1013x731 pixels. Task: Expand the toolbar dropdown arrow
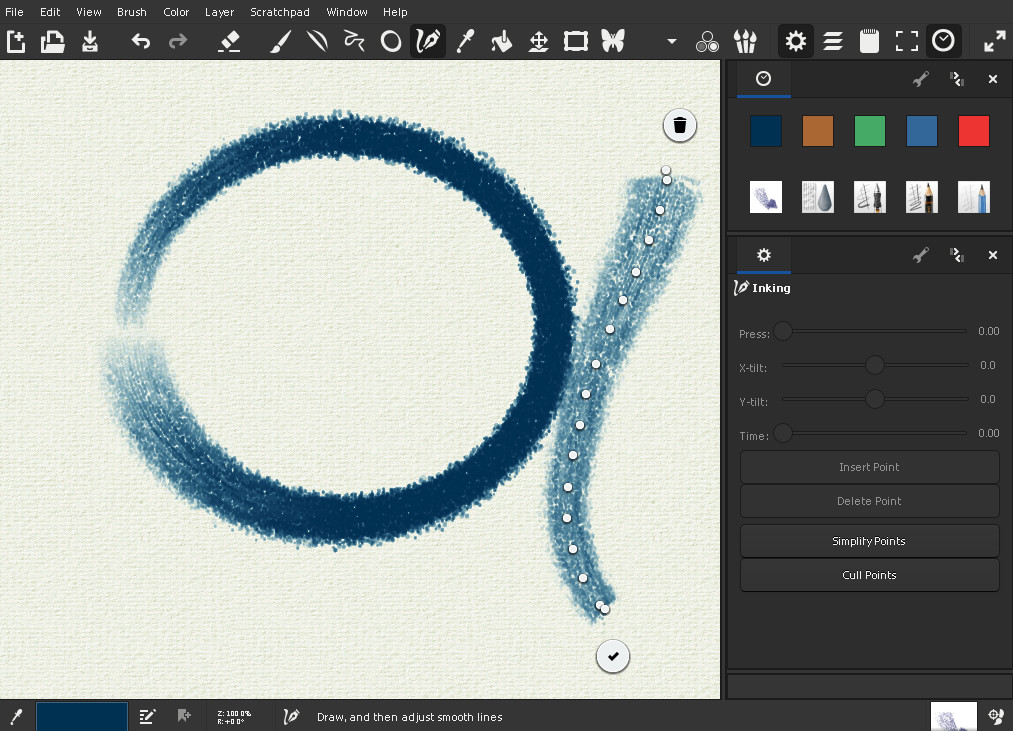coord(672,42)
